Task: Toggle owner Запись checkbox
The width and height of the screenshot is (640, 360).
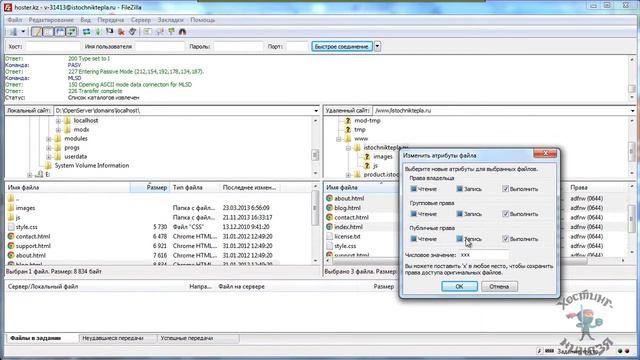Action: click(460, 189)
